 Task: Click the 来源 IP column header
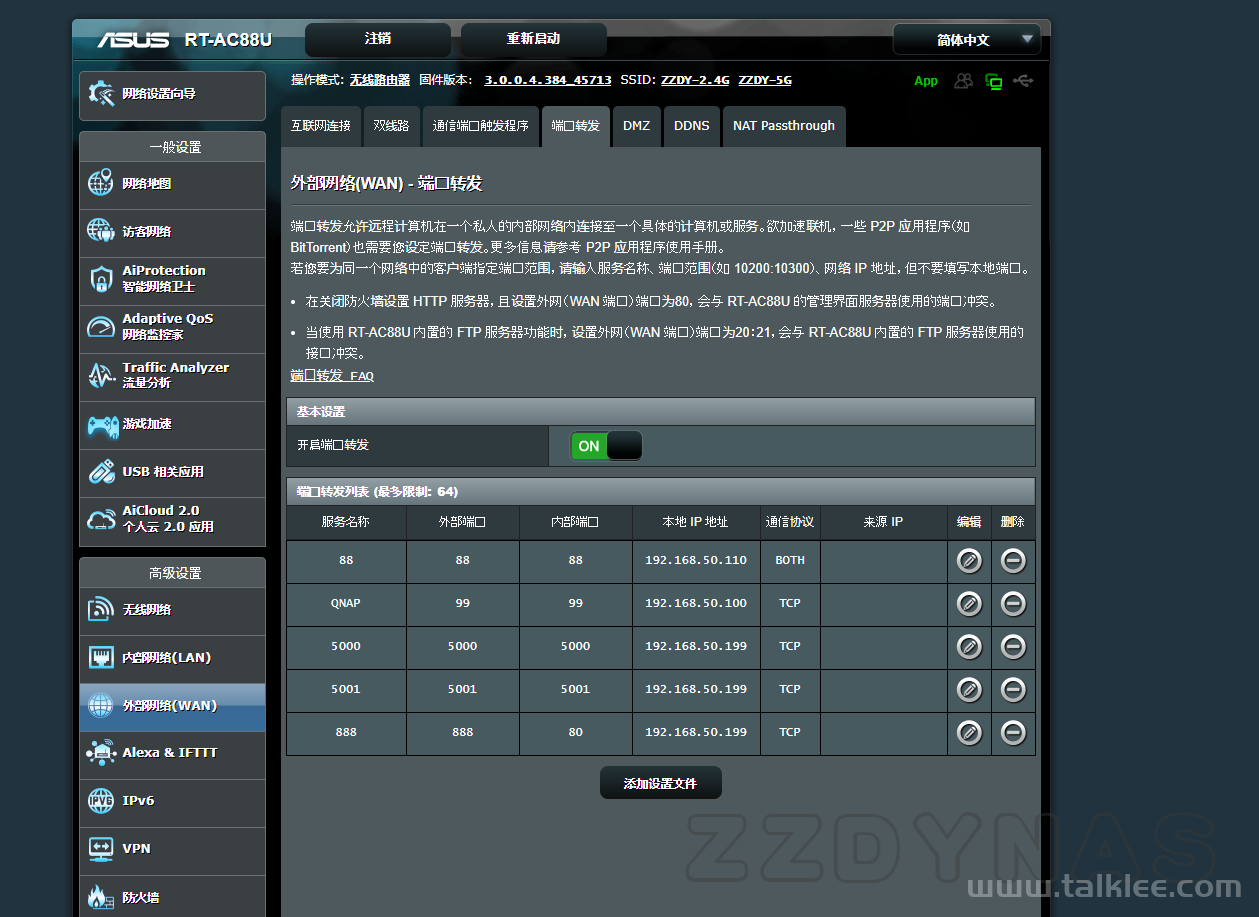(884, 522)
